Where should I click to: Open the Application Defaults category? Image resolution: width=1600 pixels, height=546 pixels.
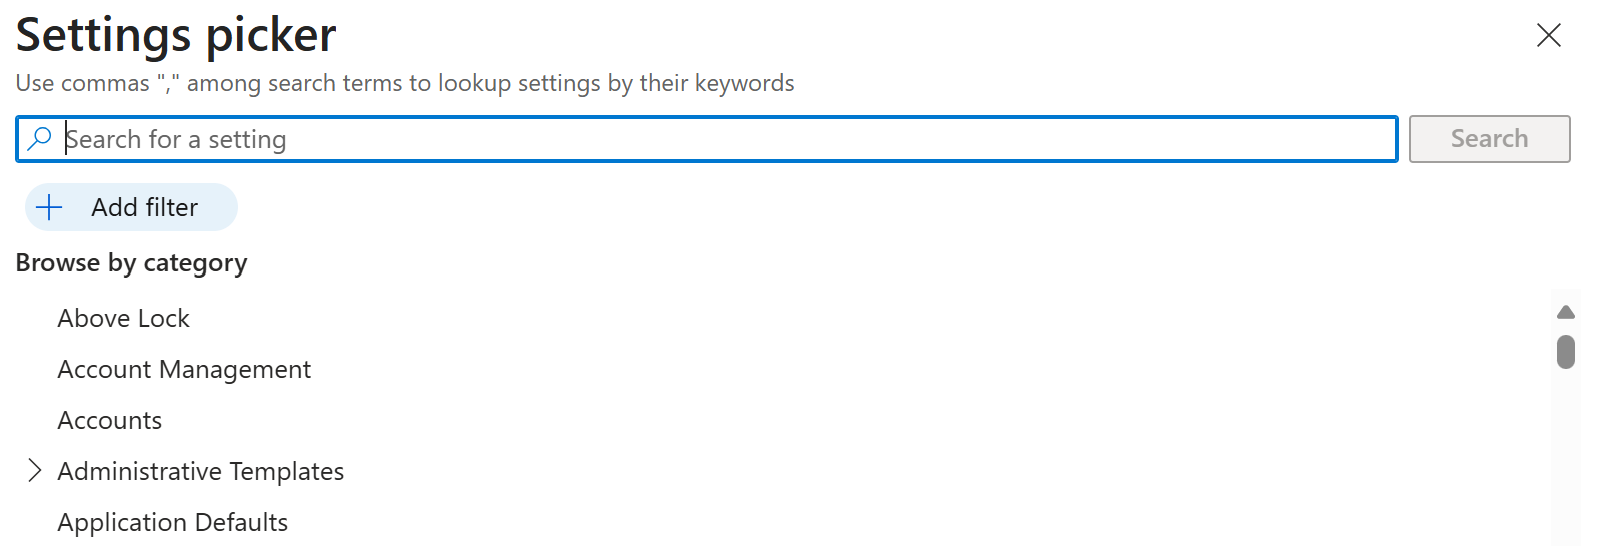click(173, 522)
